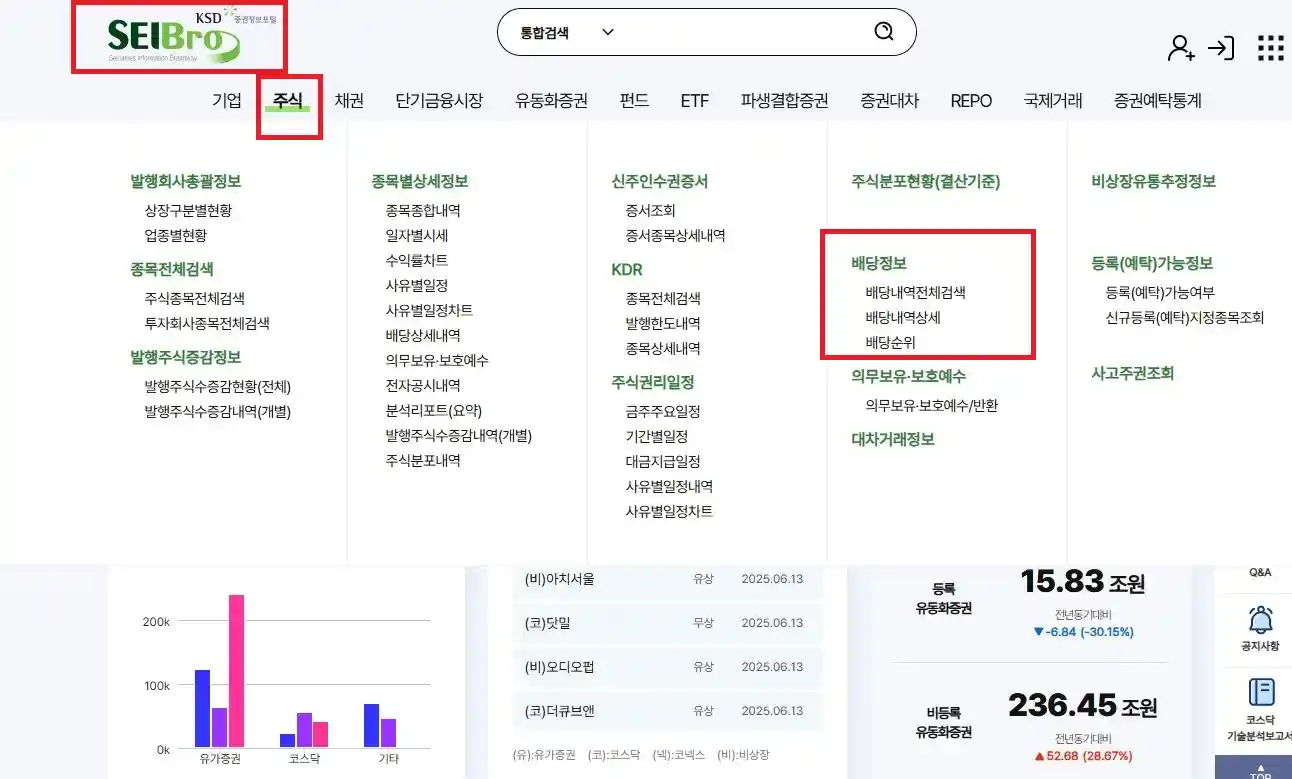Open 사유별일정
Image resolution: width=1292 pixels, height=779 pixels.
click(416, 285)
